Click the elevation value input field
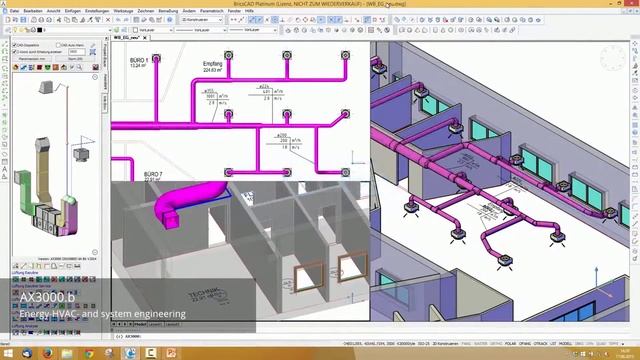 [x=77, y=52]
